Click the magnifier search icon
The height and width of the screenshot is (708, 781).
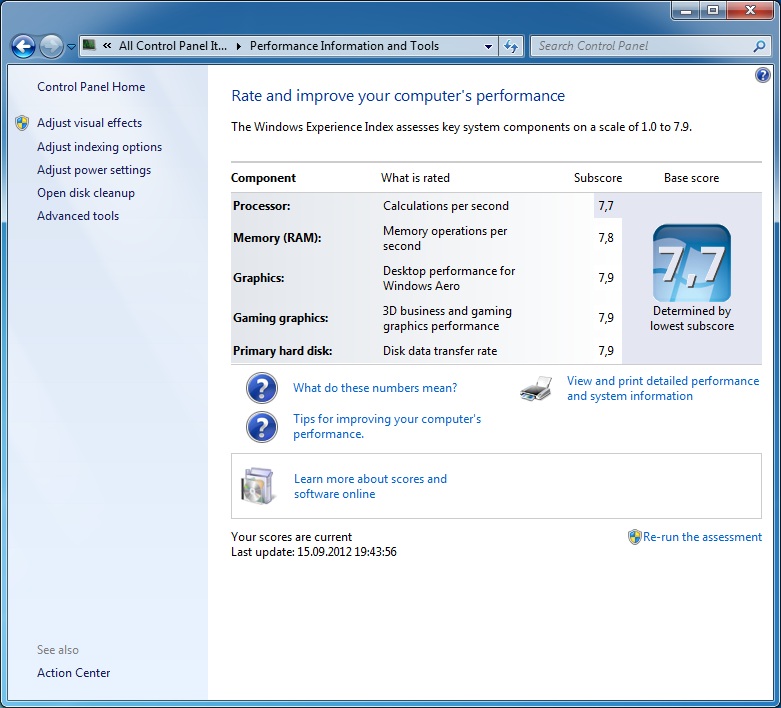pos(760,46)
